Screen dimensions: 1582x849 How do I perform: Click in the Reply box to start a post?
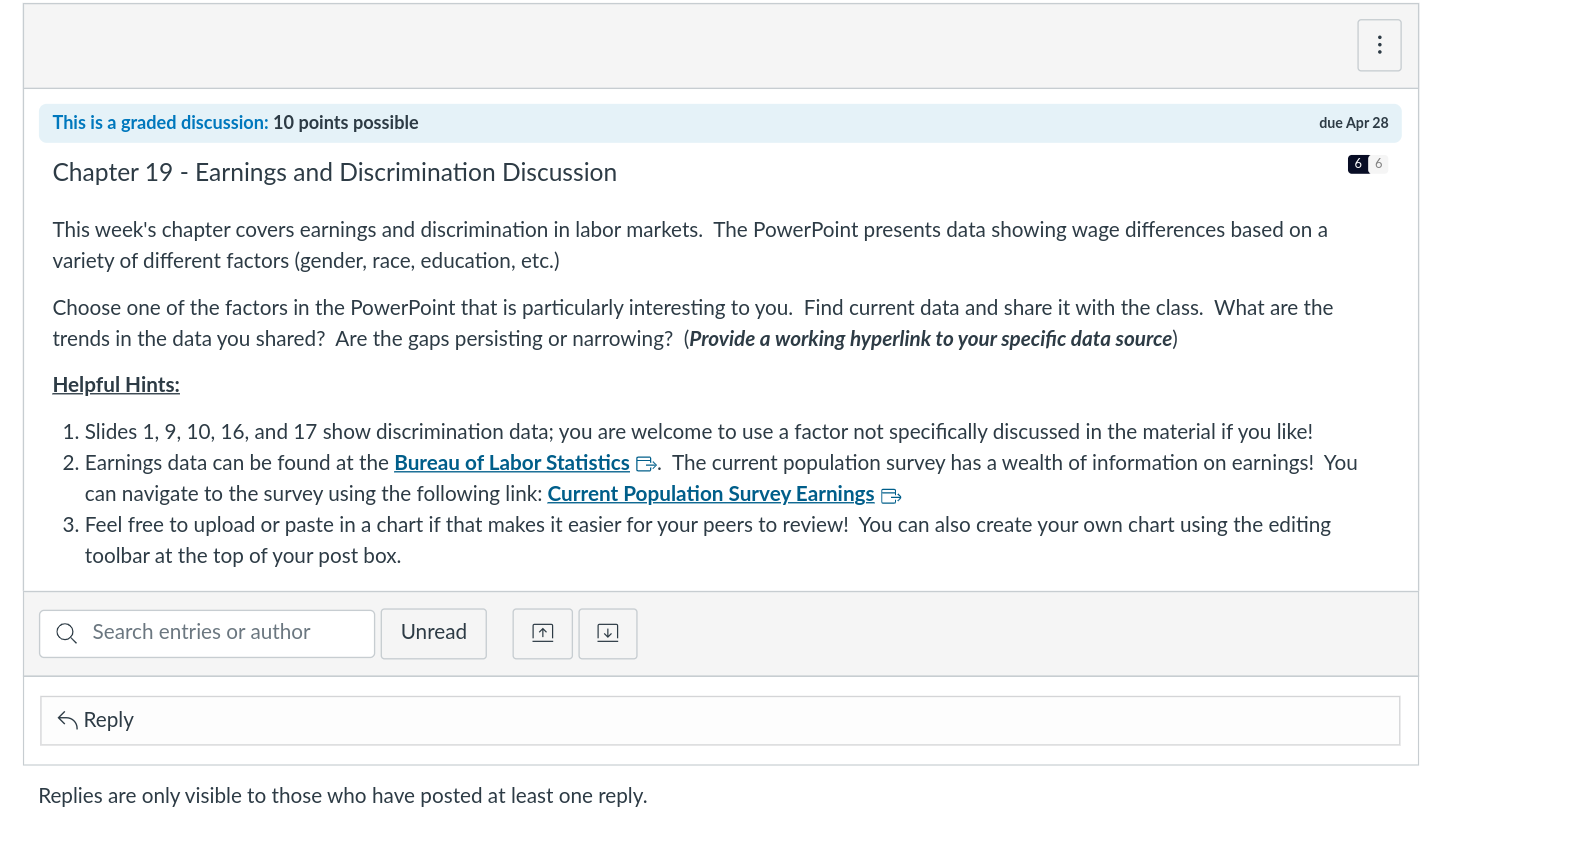pos(720,720)
